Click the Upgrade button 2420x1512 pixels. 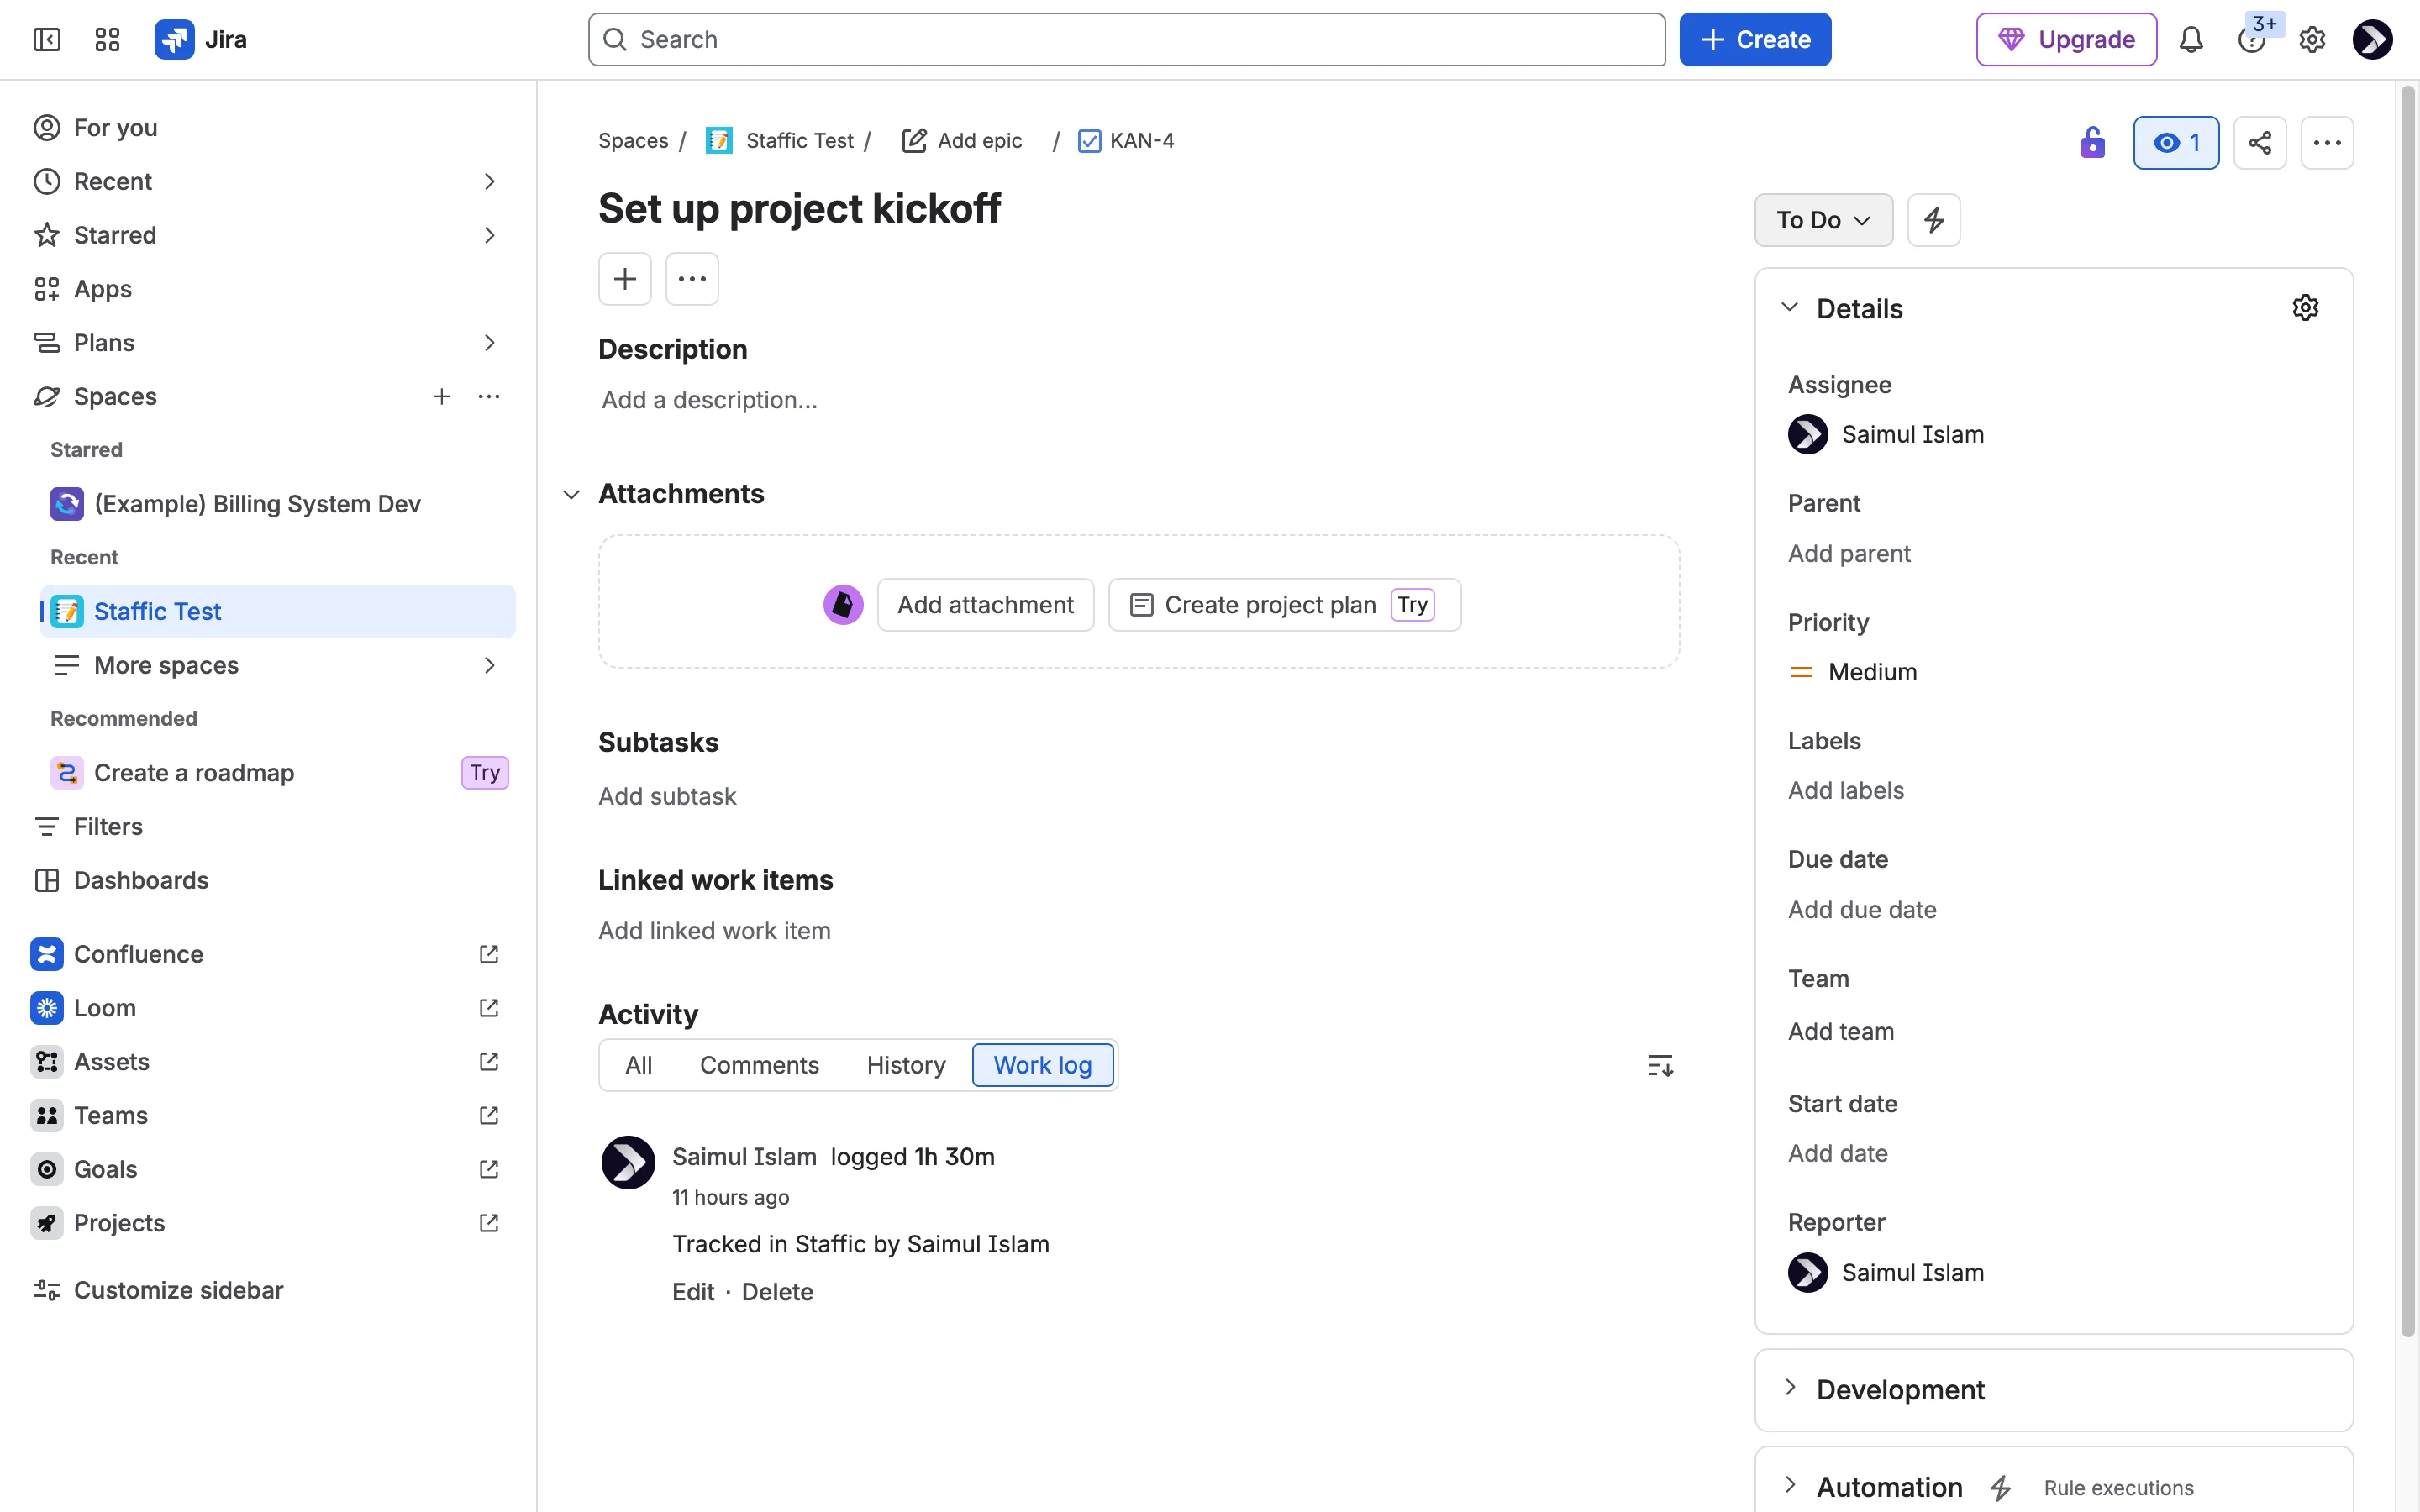(x=2066, y=39)
